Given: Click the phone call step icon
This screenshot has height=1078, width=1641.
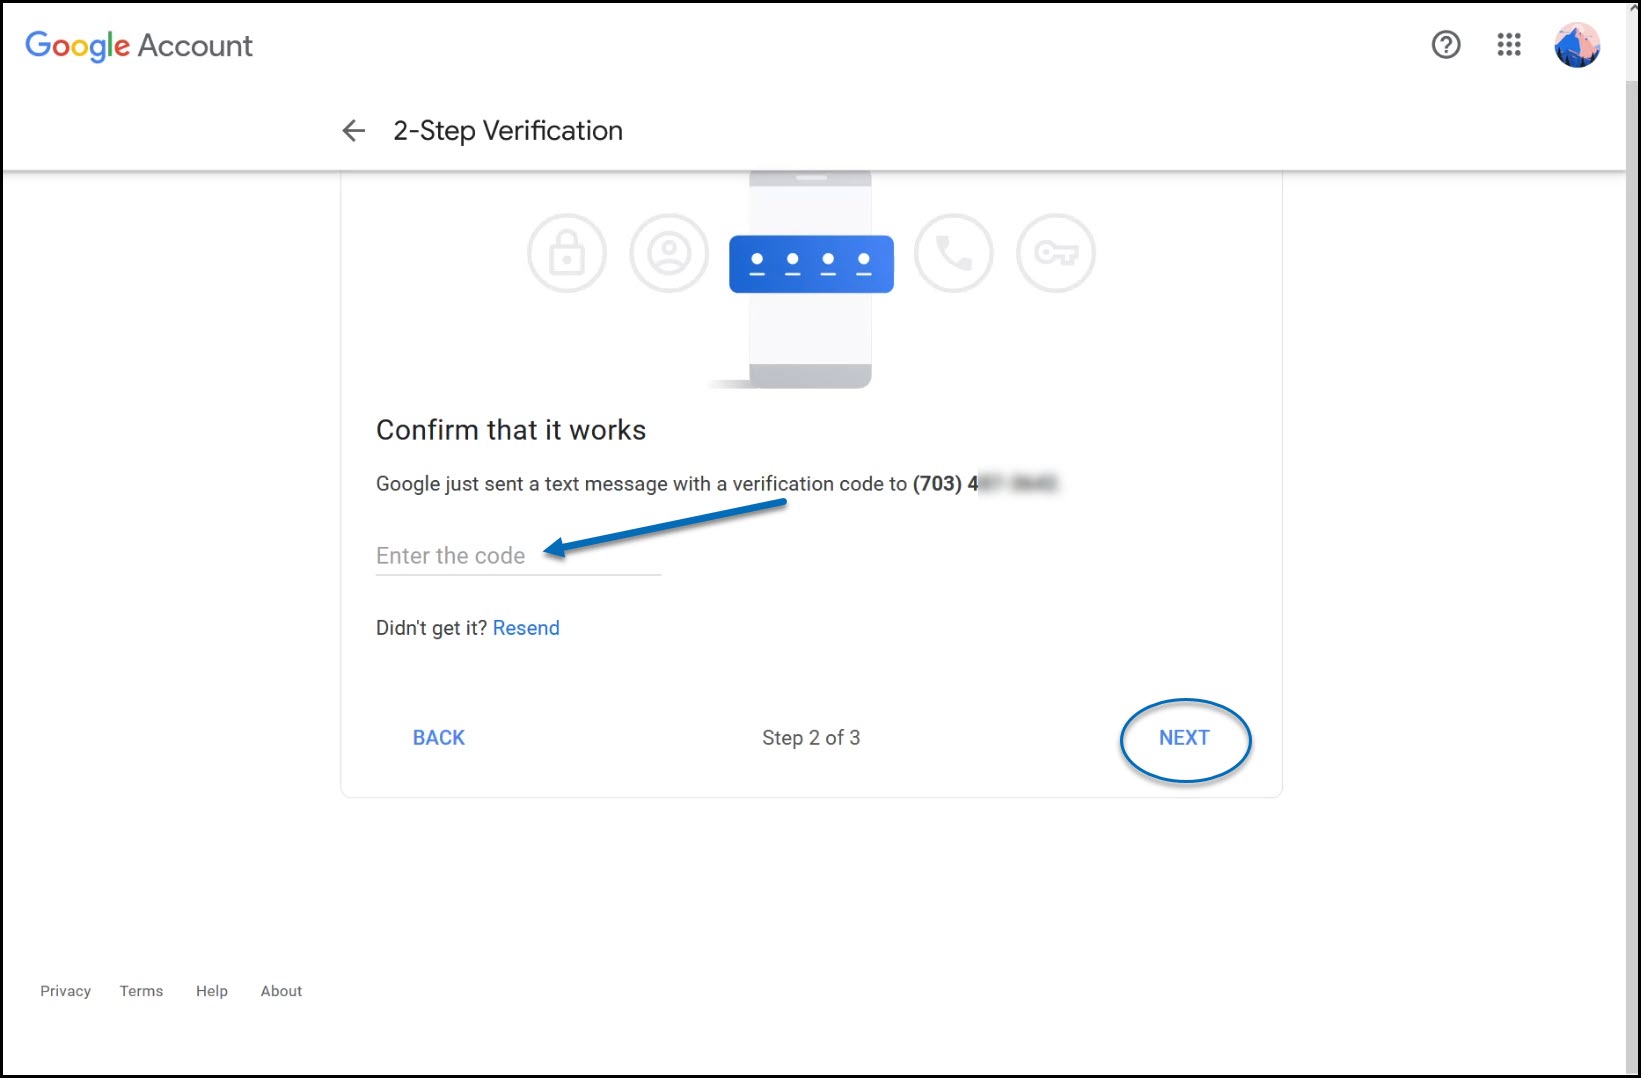Looking at the screenshot, I should tap(954, 253).
